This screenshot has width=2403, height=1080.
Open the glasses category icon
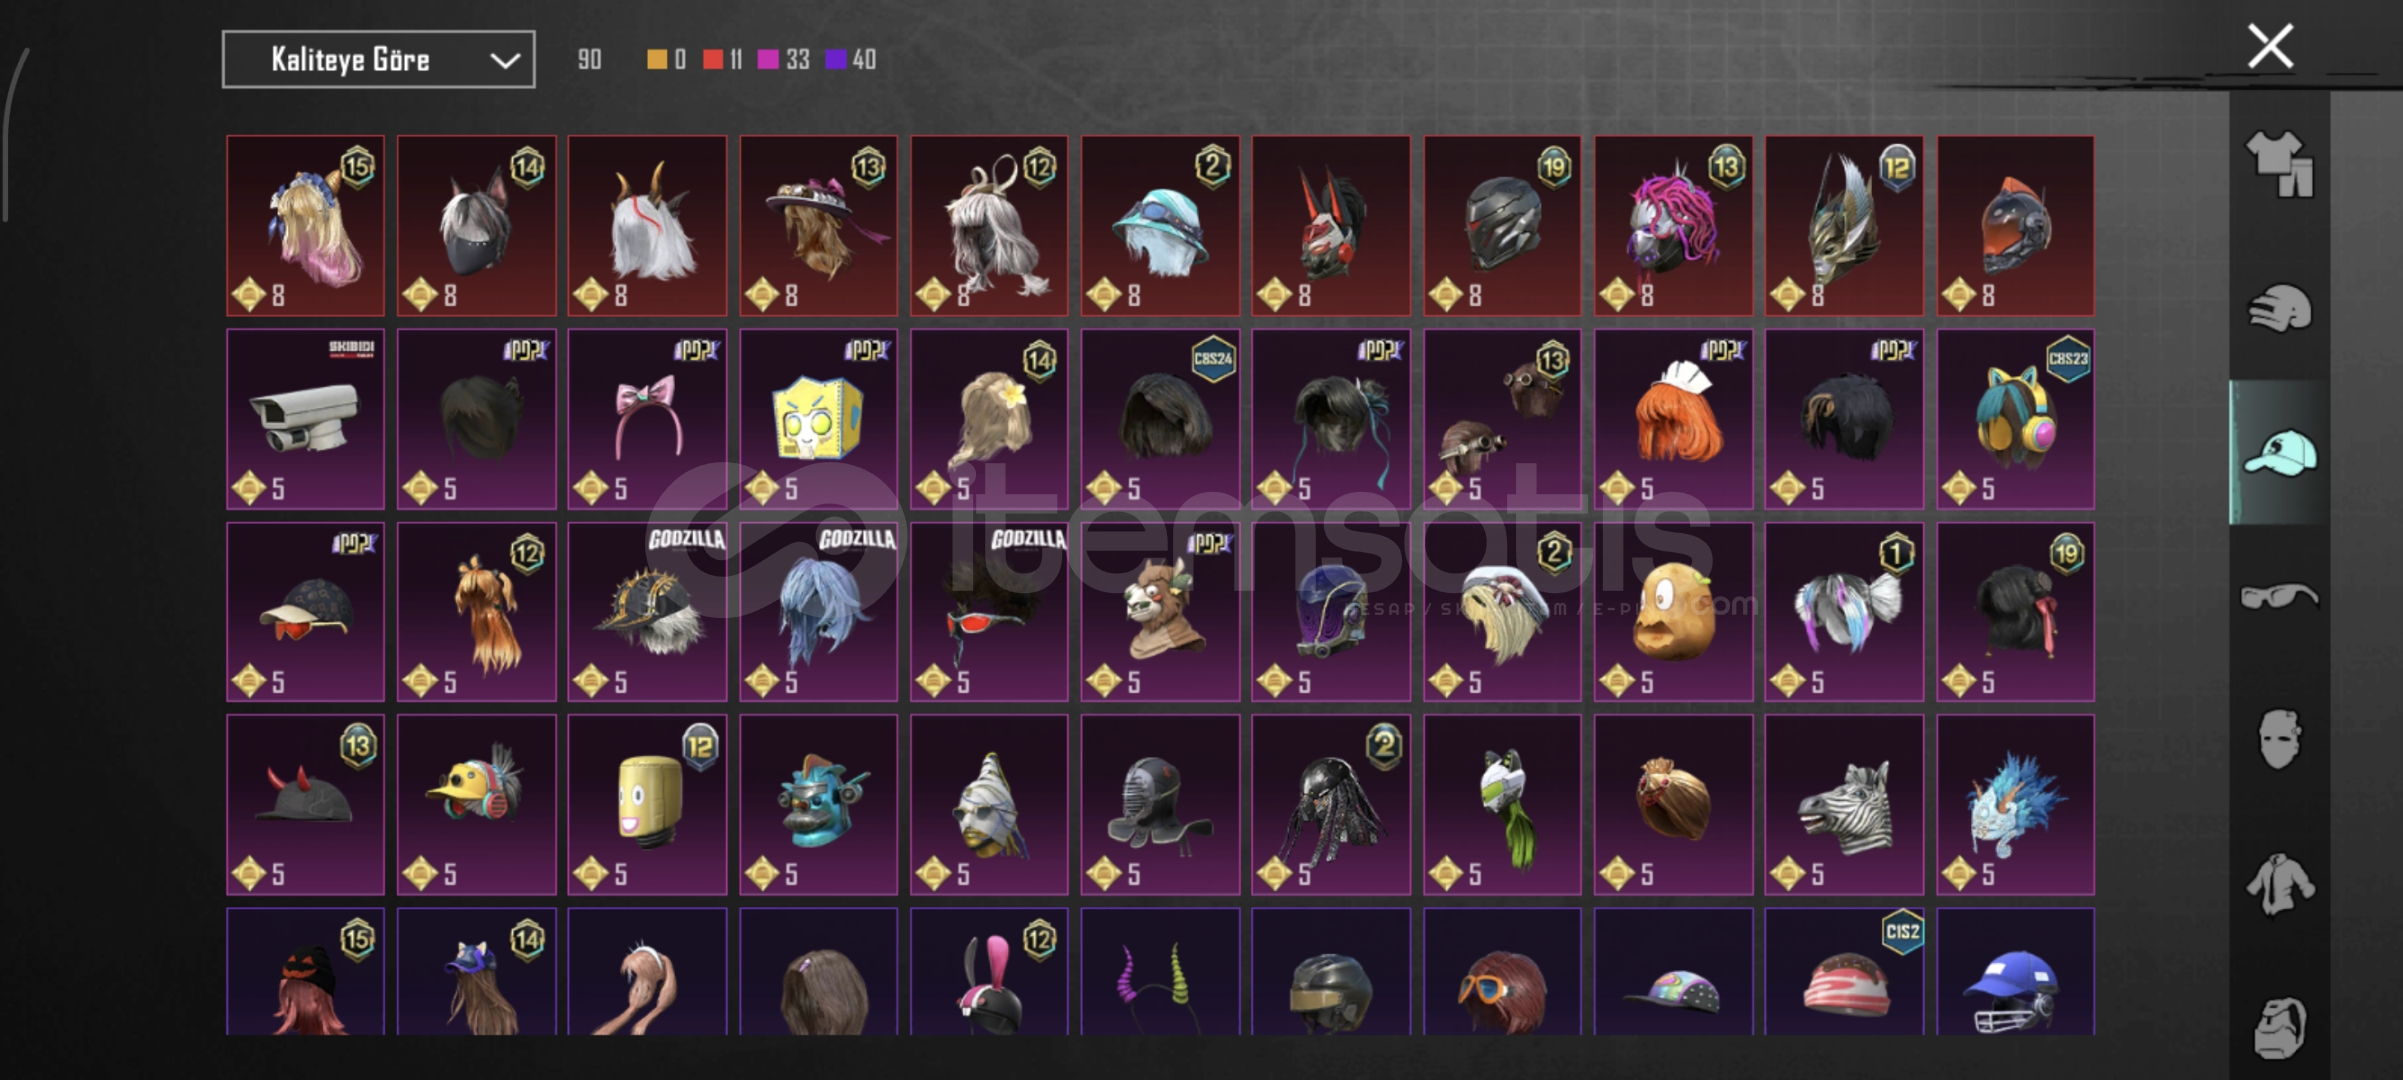[2280, 596]
